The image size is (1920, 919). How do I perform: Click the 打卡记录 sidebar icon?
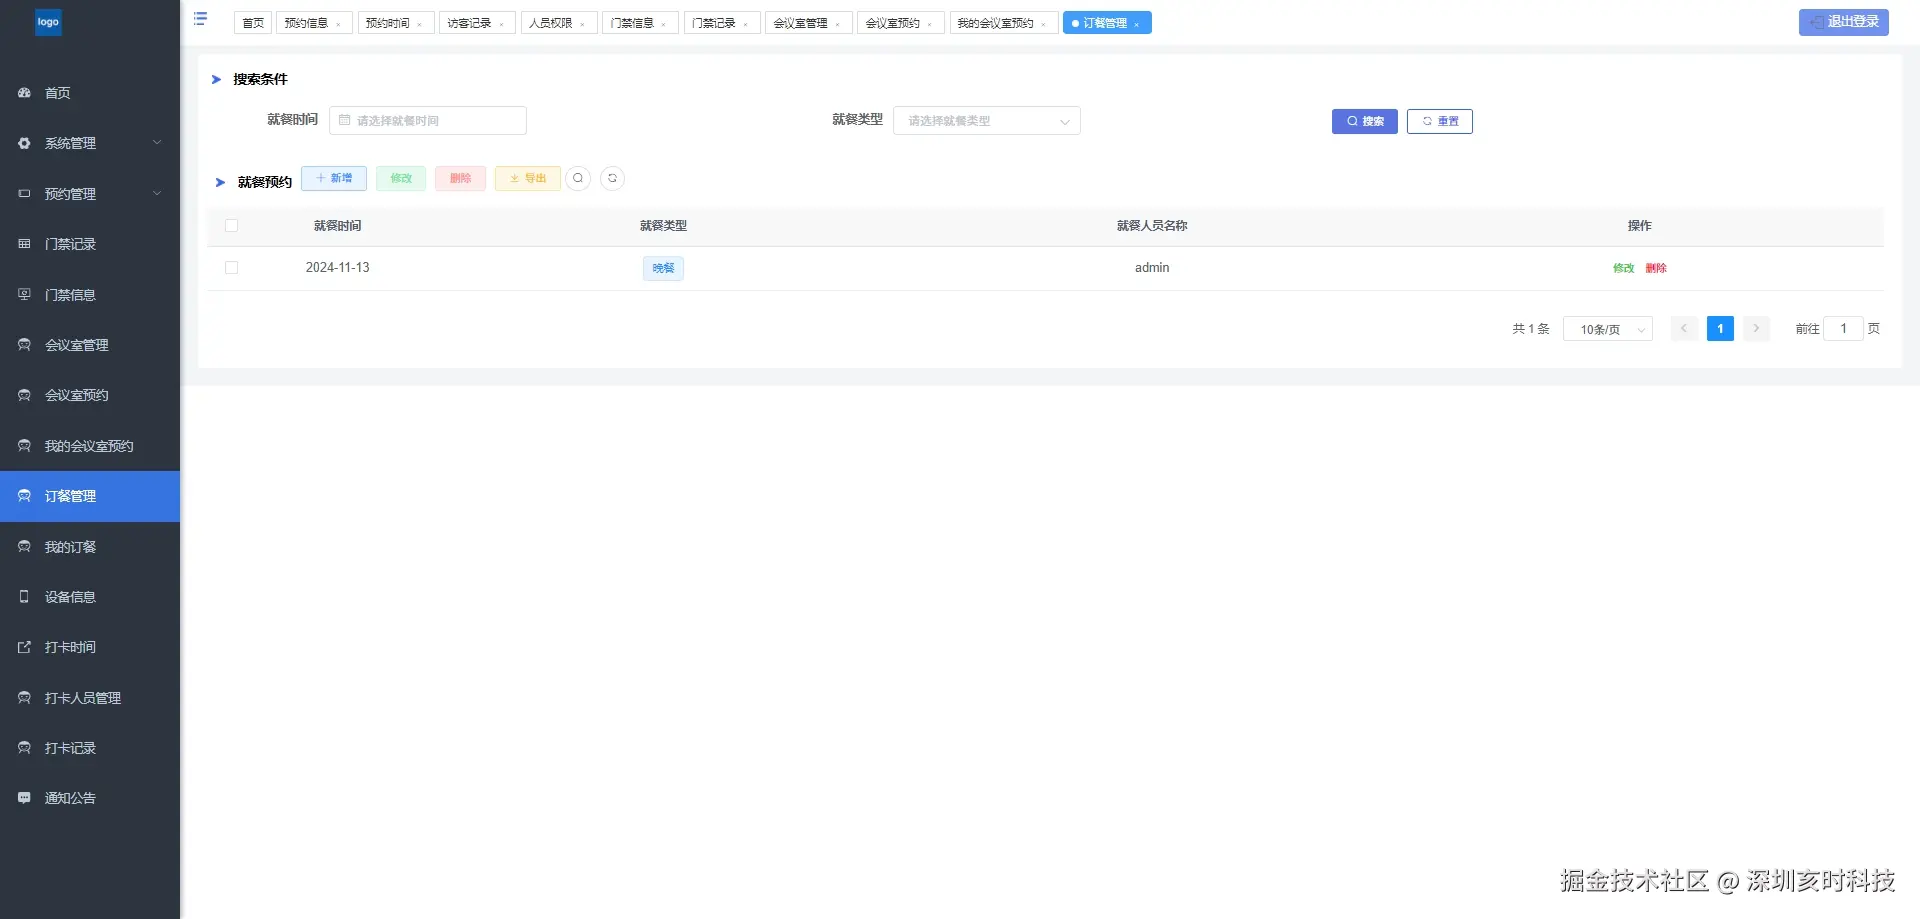point(24,748)
